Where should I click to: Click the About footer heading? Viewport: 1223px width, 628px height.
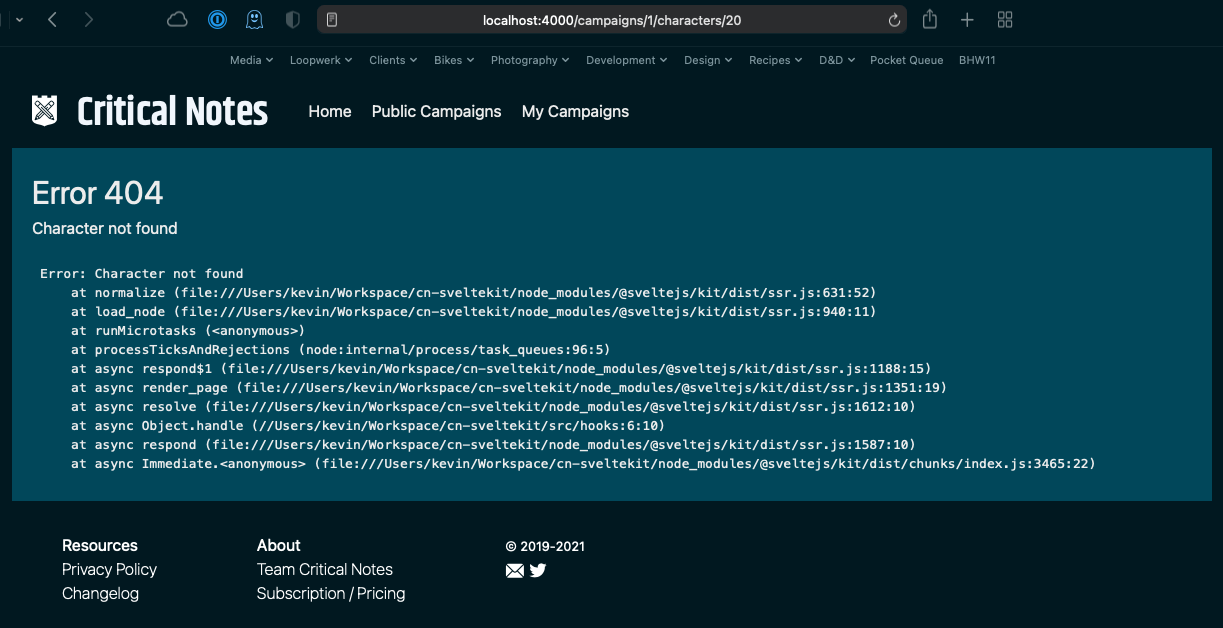pyautogui.click(x=278, y=545)
